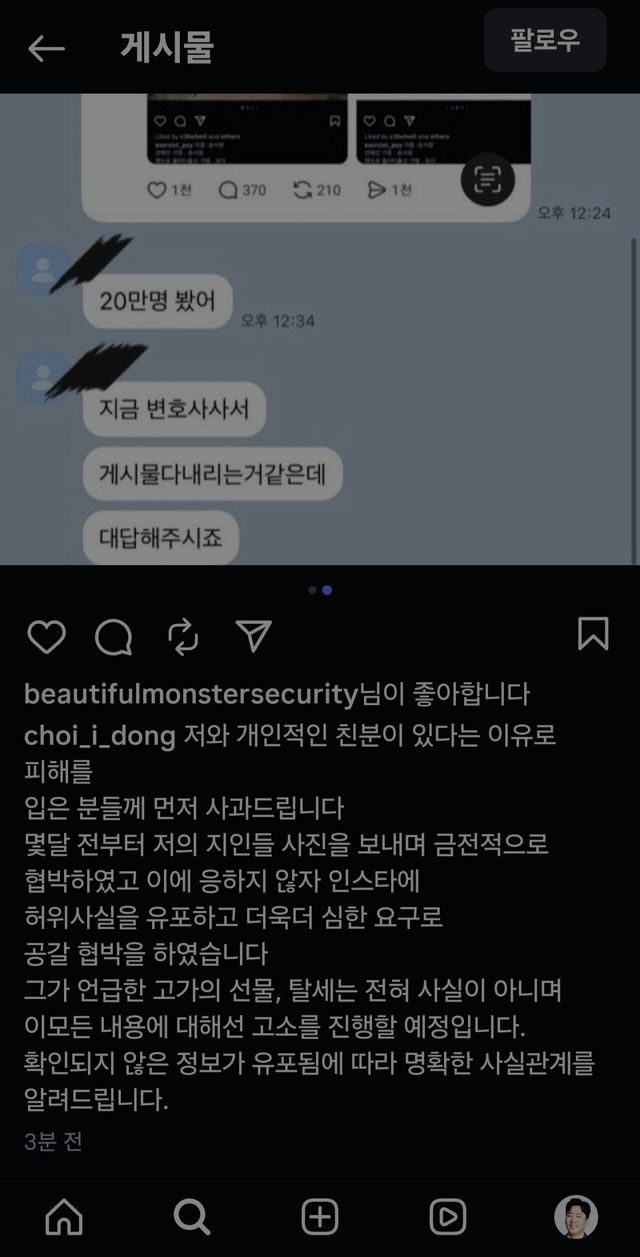Image resolution: width=640 pixels, height=1257 pixels.
Task: Save the post with the bookmark icon
Action: point(593,634)
